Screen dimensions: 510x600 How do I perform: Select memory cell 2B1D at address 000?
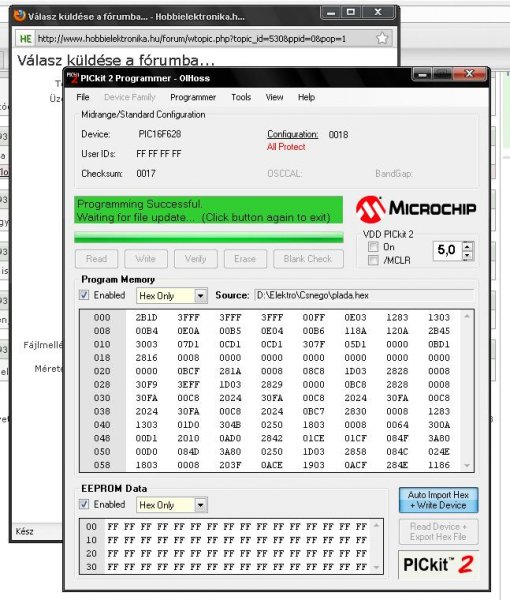(147, 318)
